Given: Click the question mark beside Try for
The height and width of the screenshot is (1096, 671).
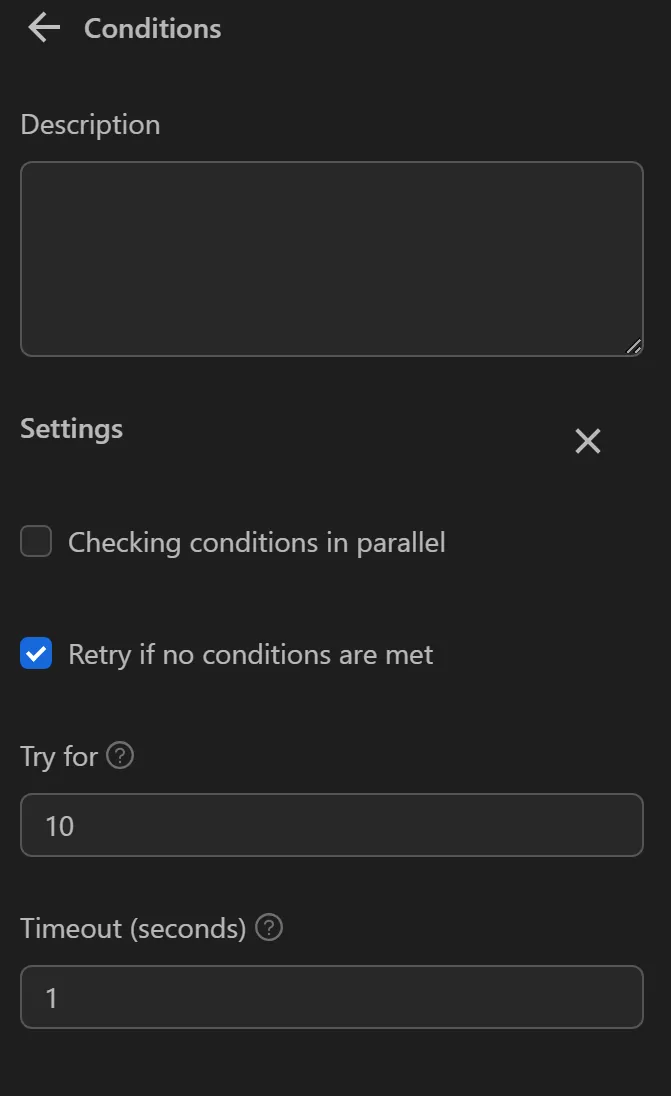Looking at the screenshot, I should (x=120, y=757).
